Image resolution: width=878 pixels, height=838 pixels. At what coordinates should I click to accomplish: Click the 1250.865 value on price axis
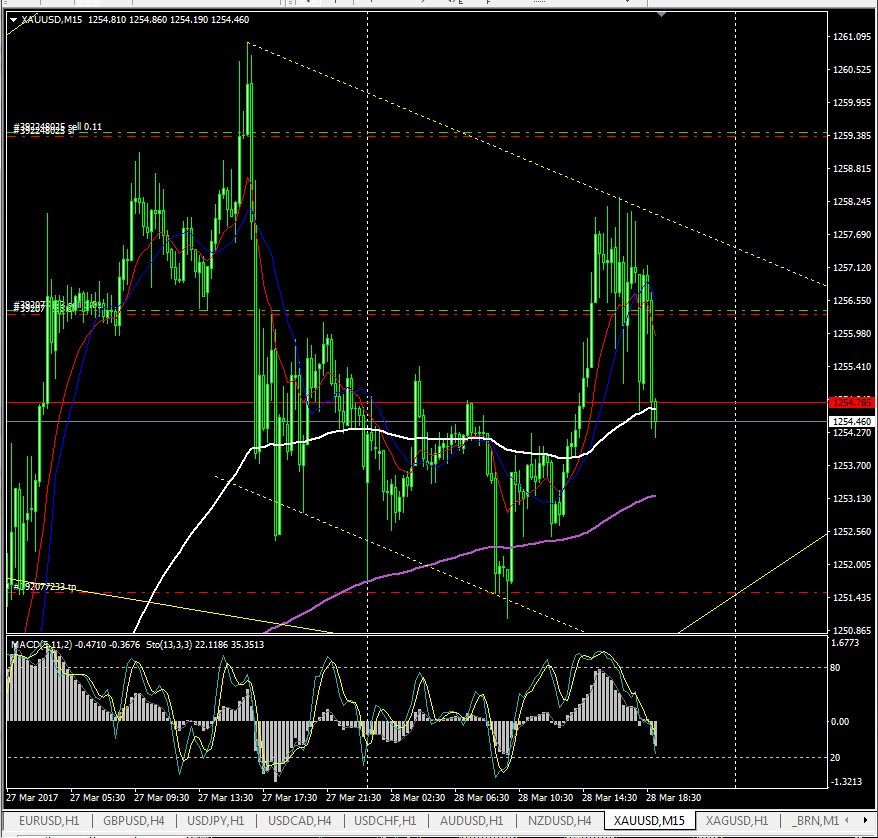[852, 631]
